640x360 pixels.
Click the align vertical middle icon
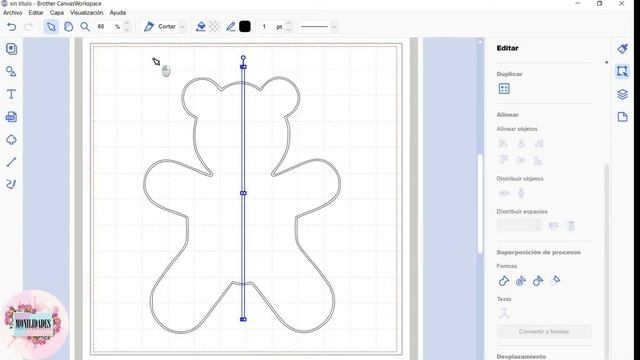tap(521, 160)
